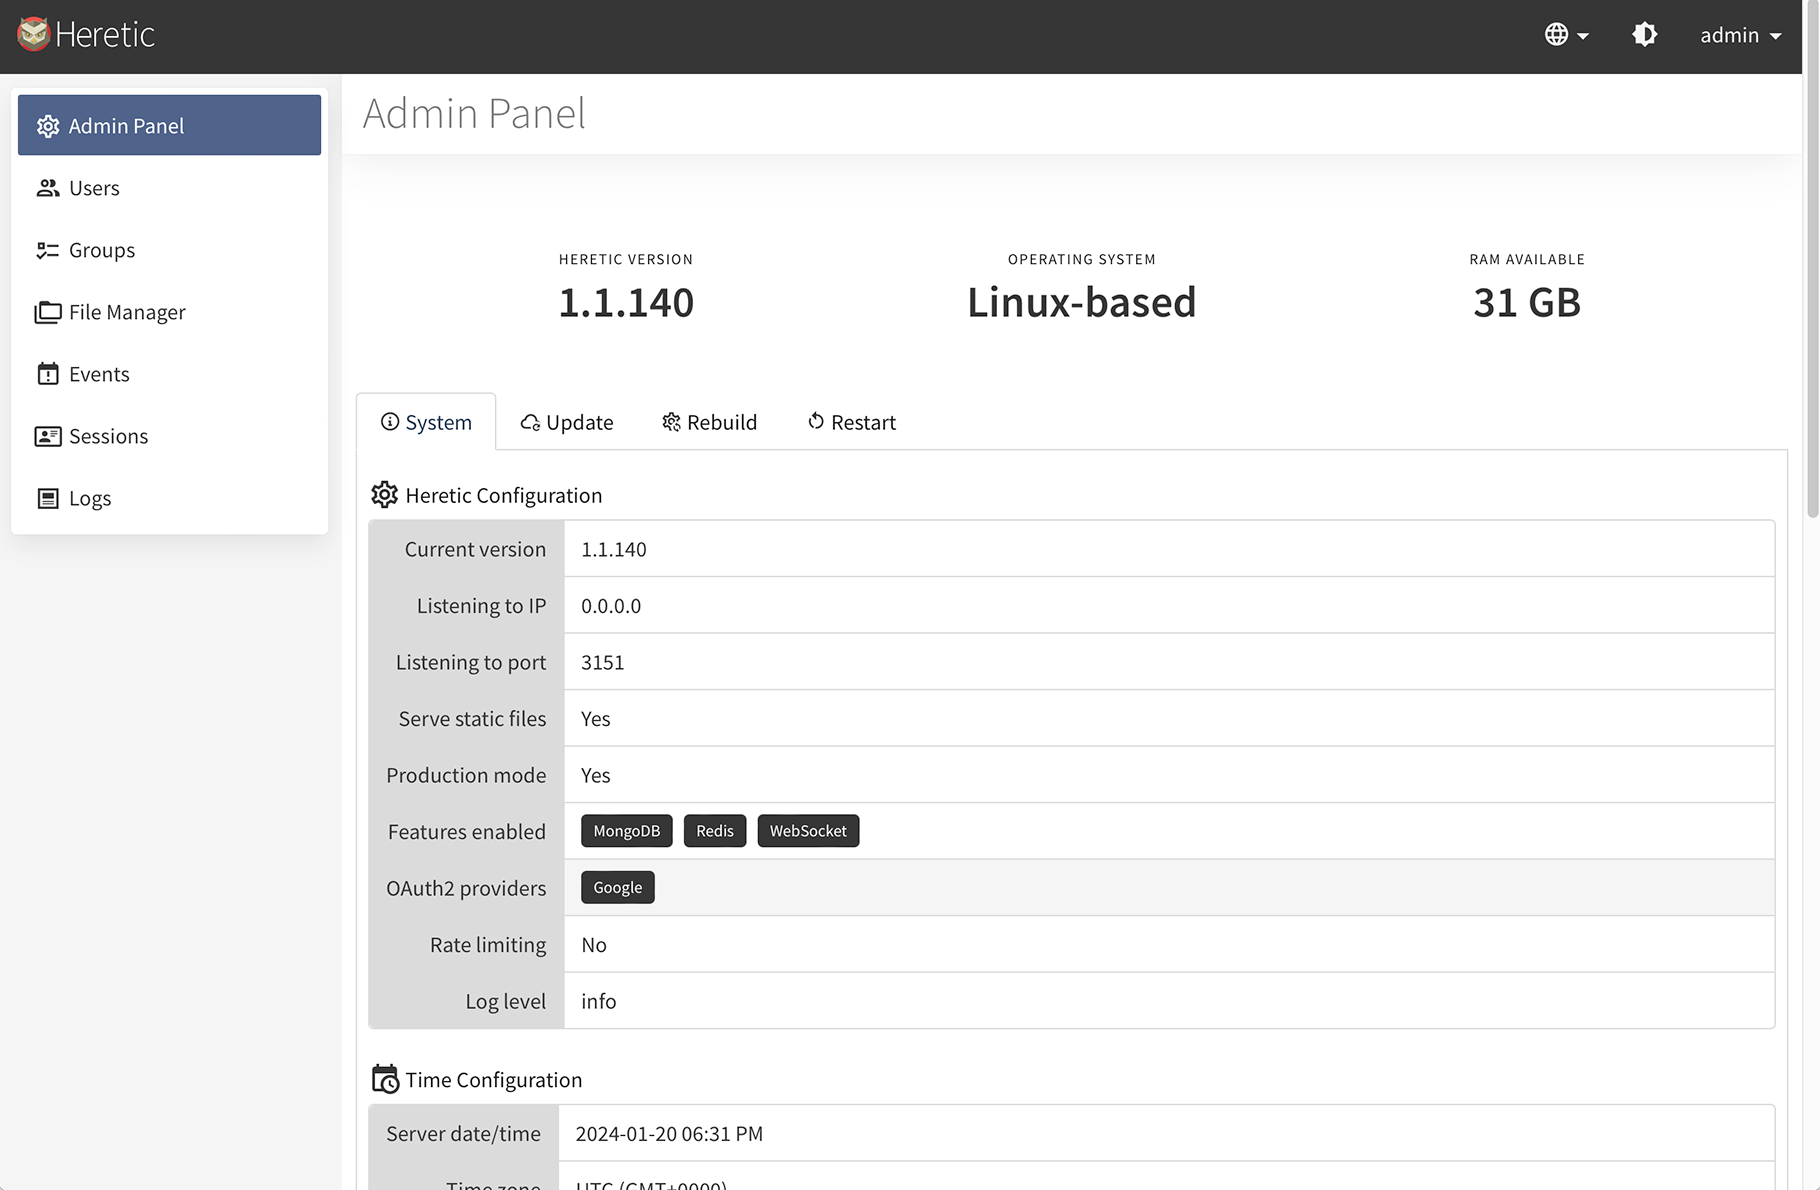Open the Rebuild tab
Screen dimensions: 1820x1190
710,422
